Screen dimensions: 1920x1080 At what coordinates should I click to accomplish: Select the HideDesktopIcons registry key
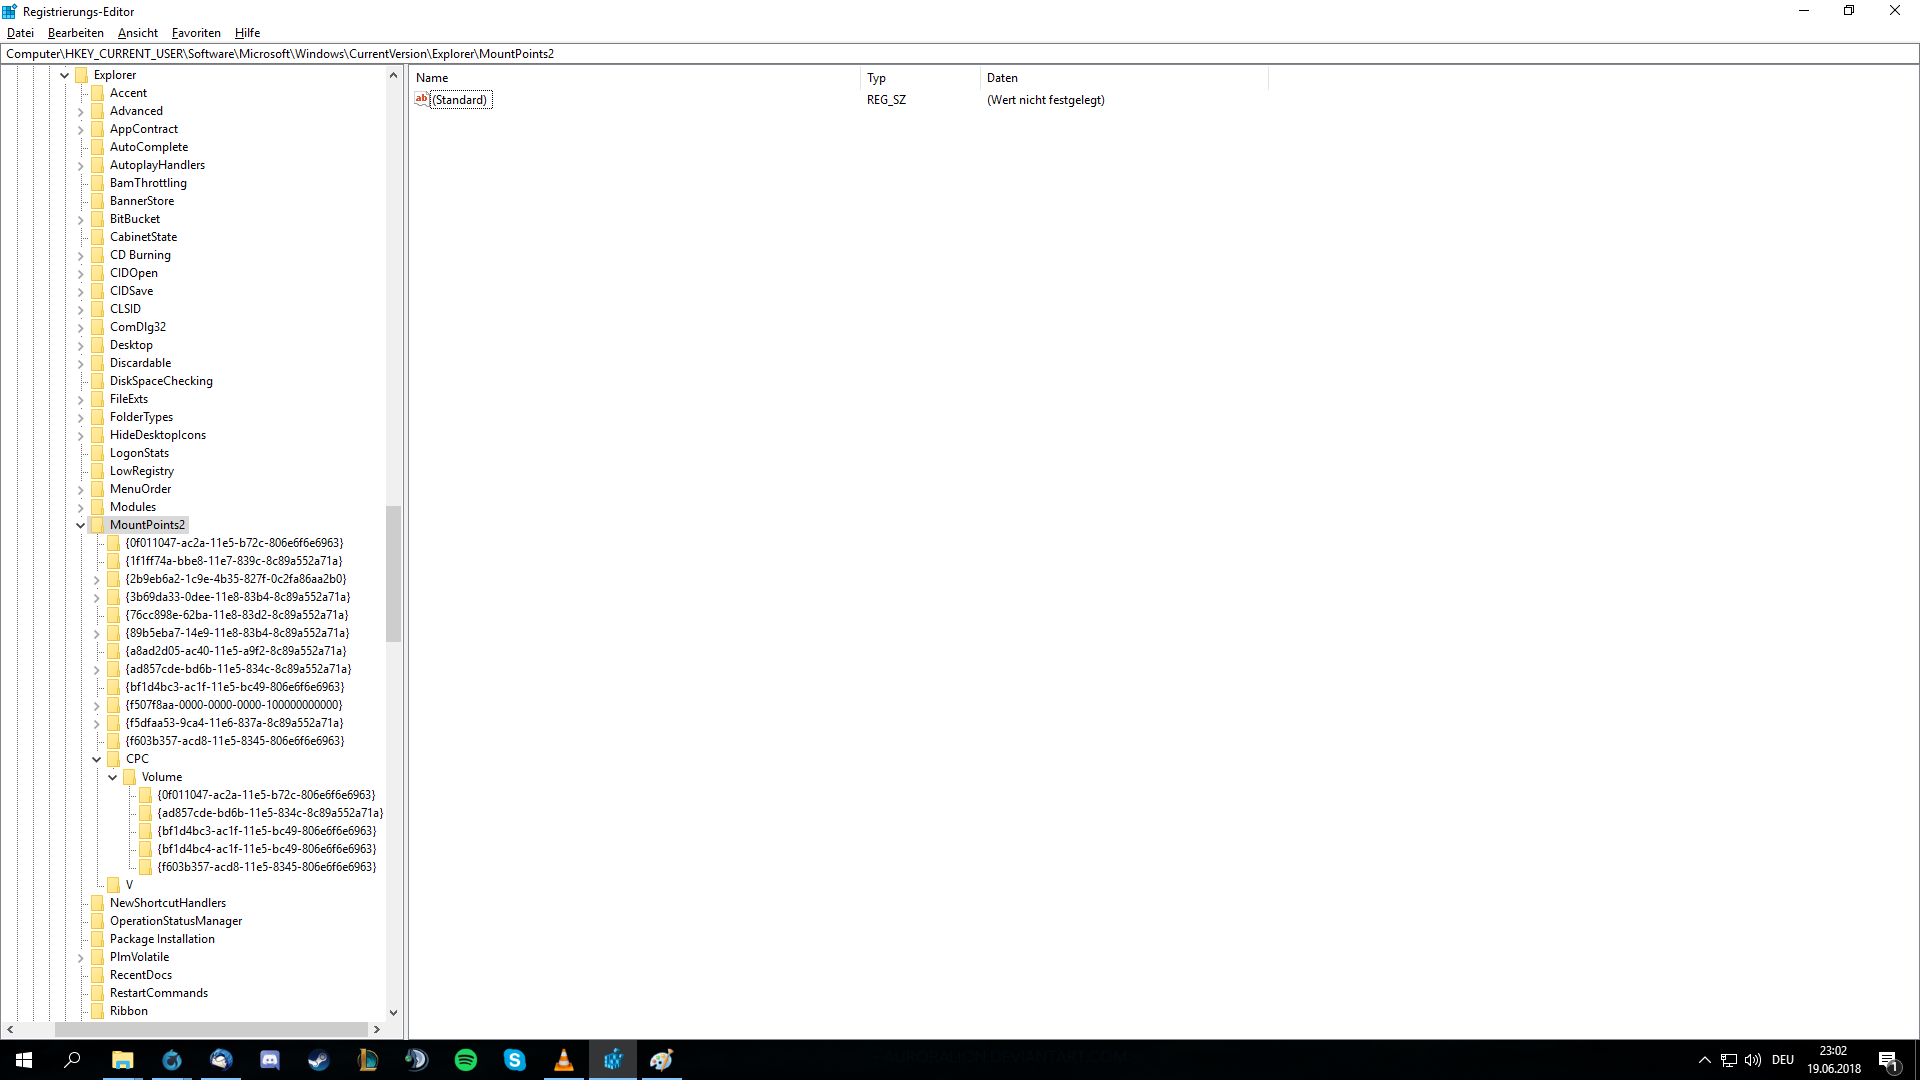click(157, 435)
